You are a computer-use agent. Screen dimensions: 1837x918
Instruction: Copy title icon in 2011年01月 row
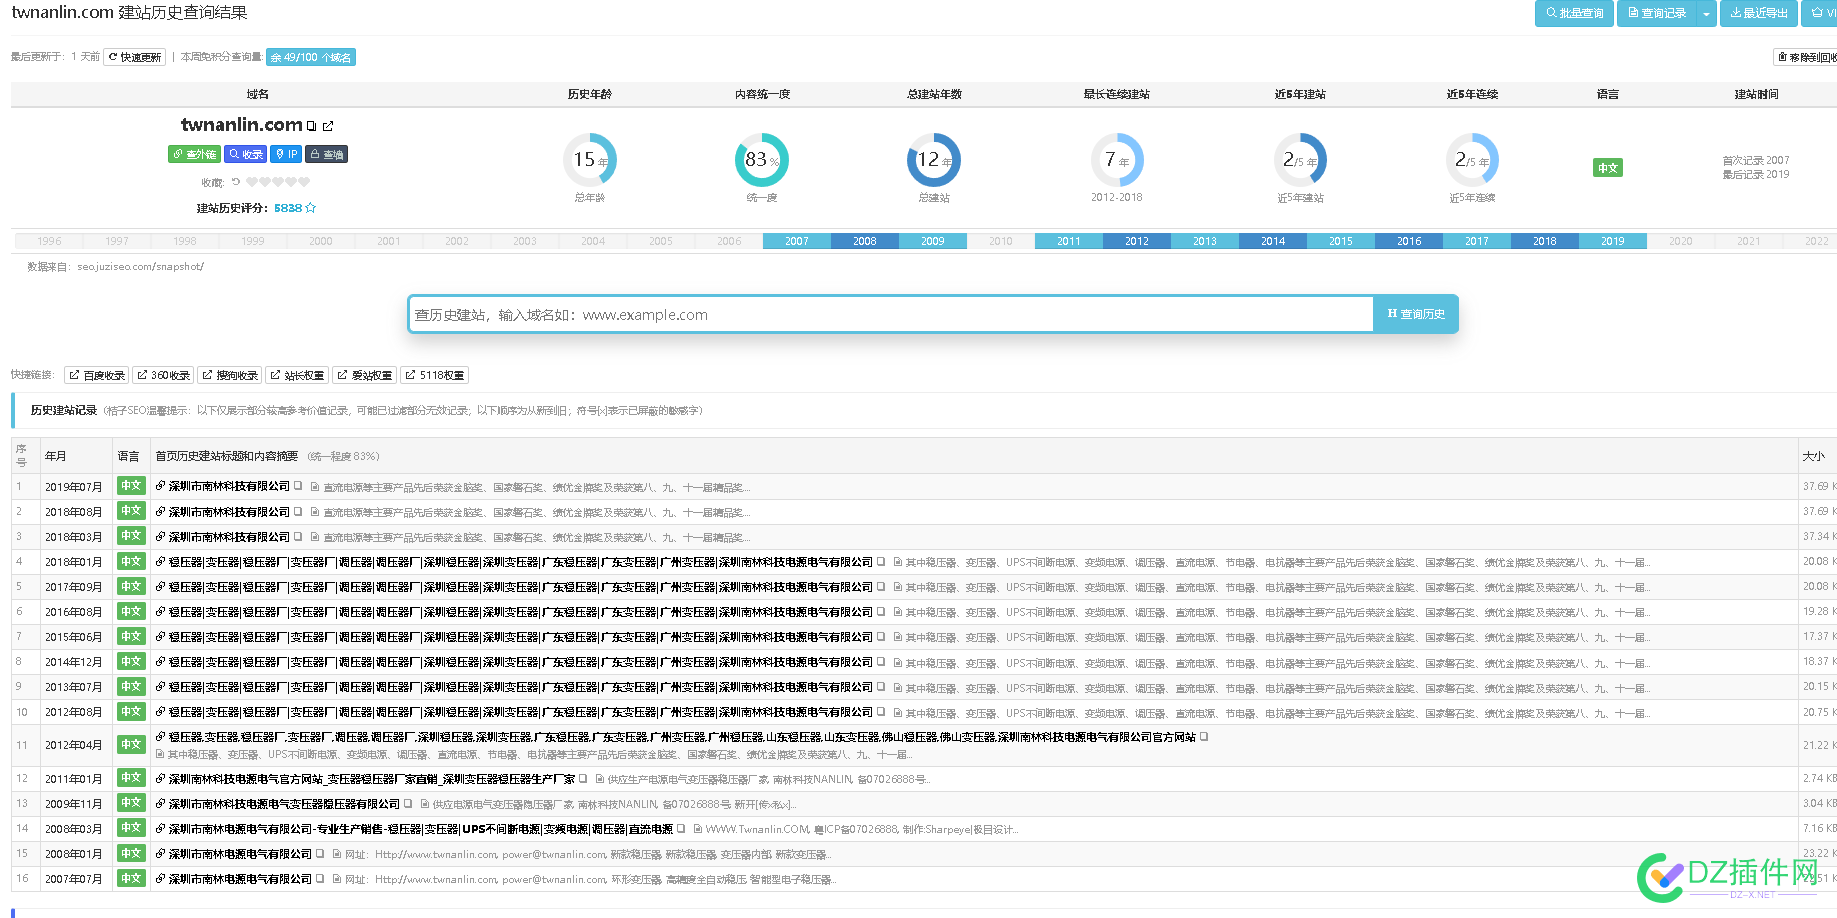(x=584, y=778)
